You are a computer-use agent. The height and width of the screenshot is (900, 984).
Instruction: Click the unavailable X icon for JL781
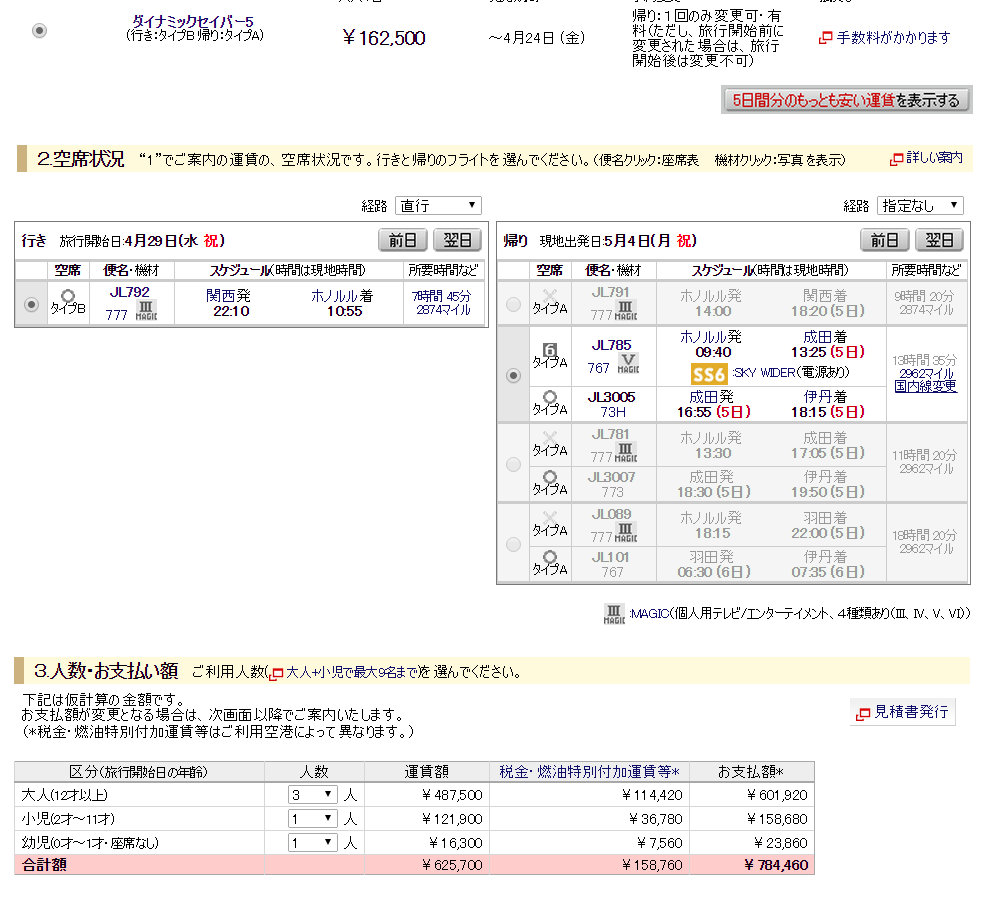(x=550, y=437)
